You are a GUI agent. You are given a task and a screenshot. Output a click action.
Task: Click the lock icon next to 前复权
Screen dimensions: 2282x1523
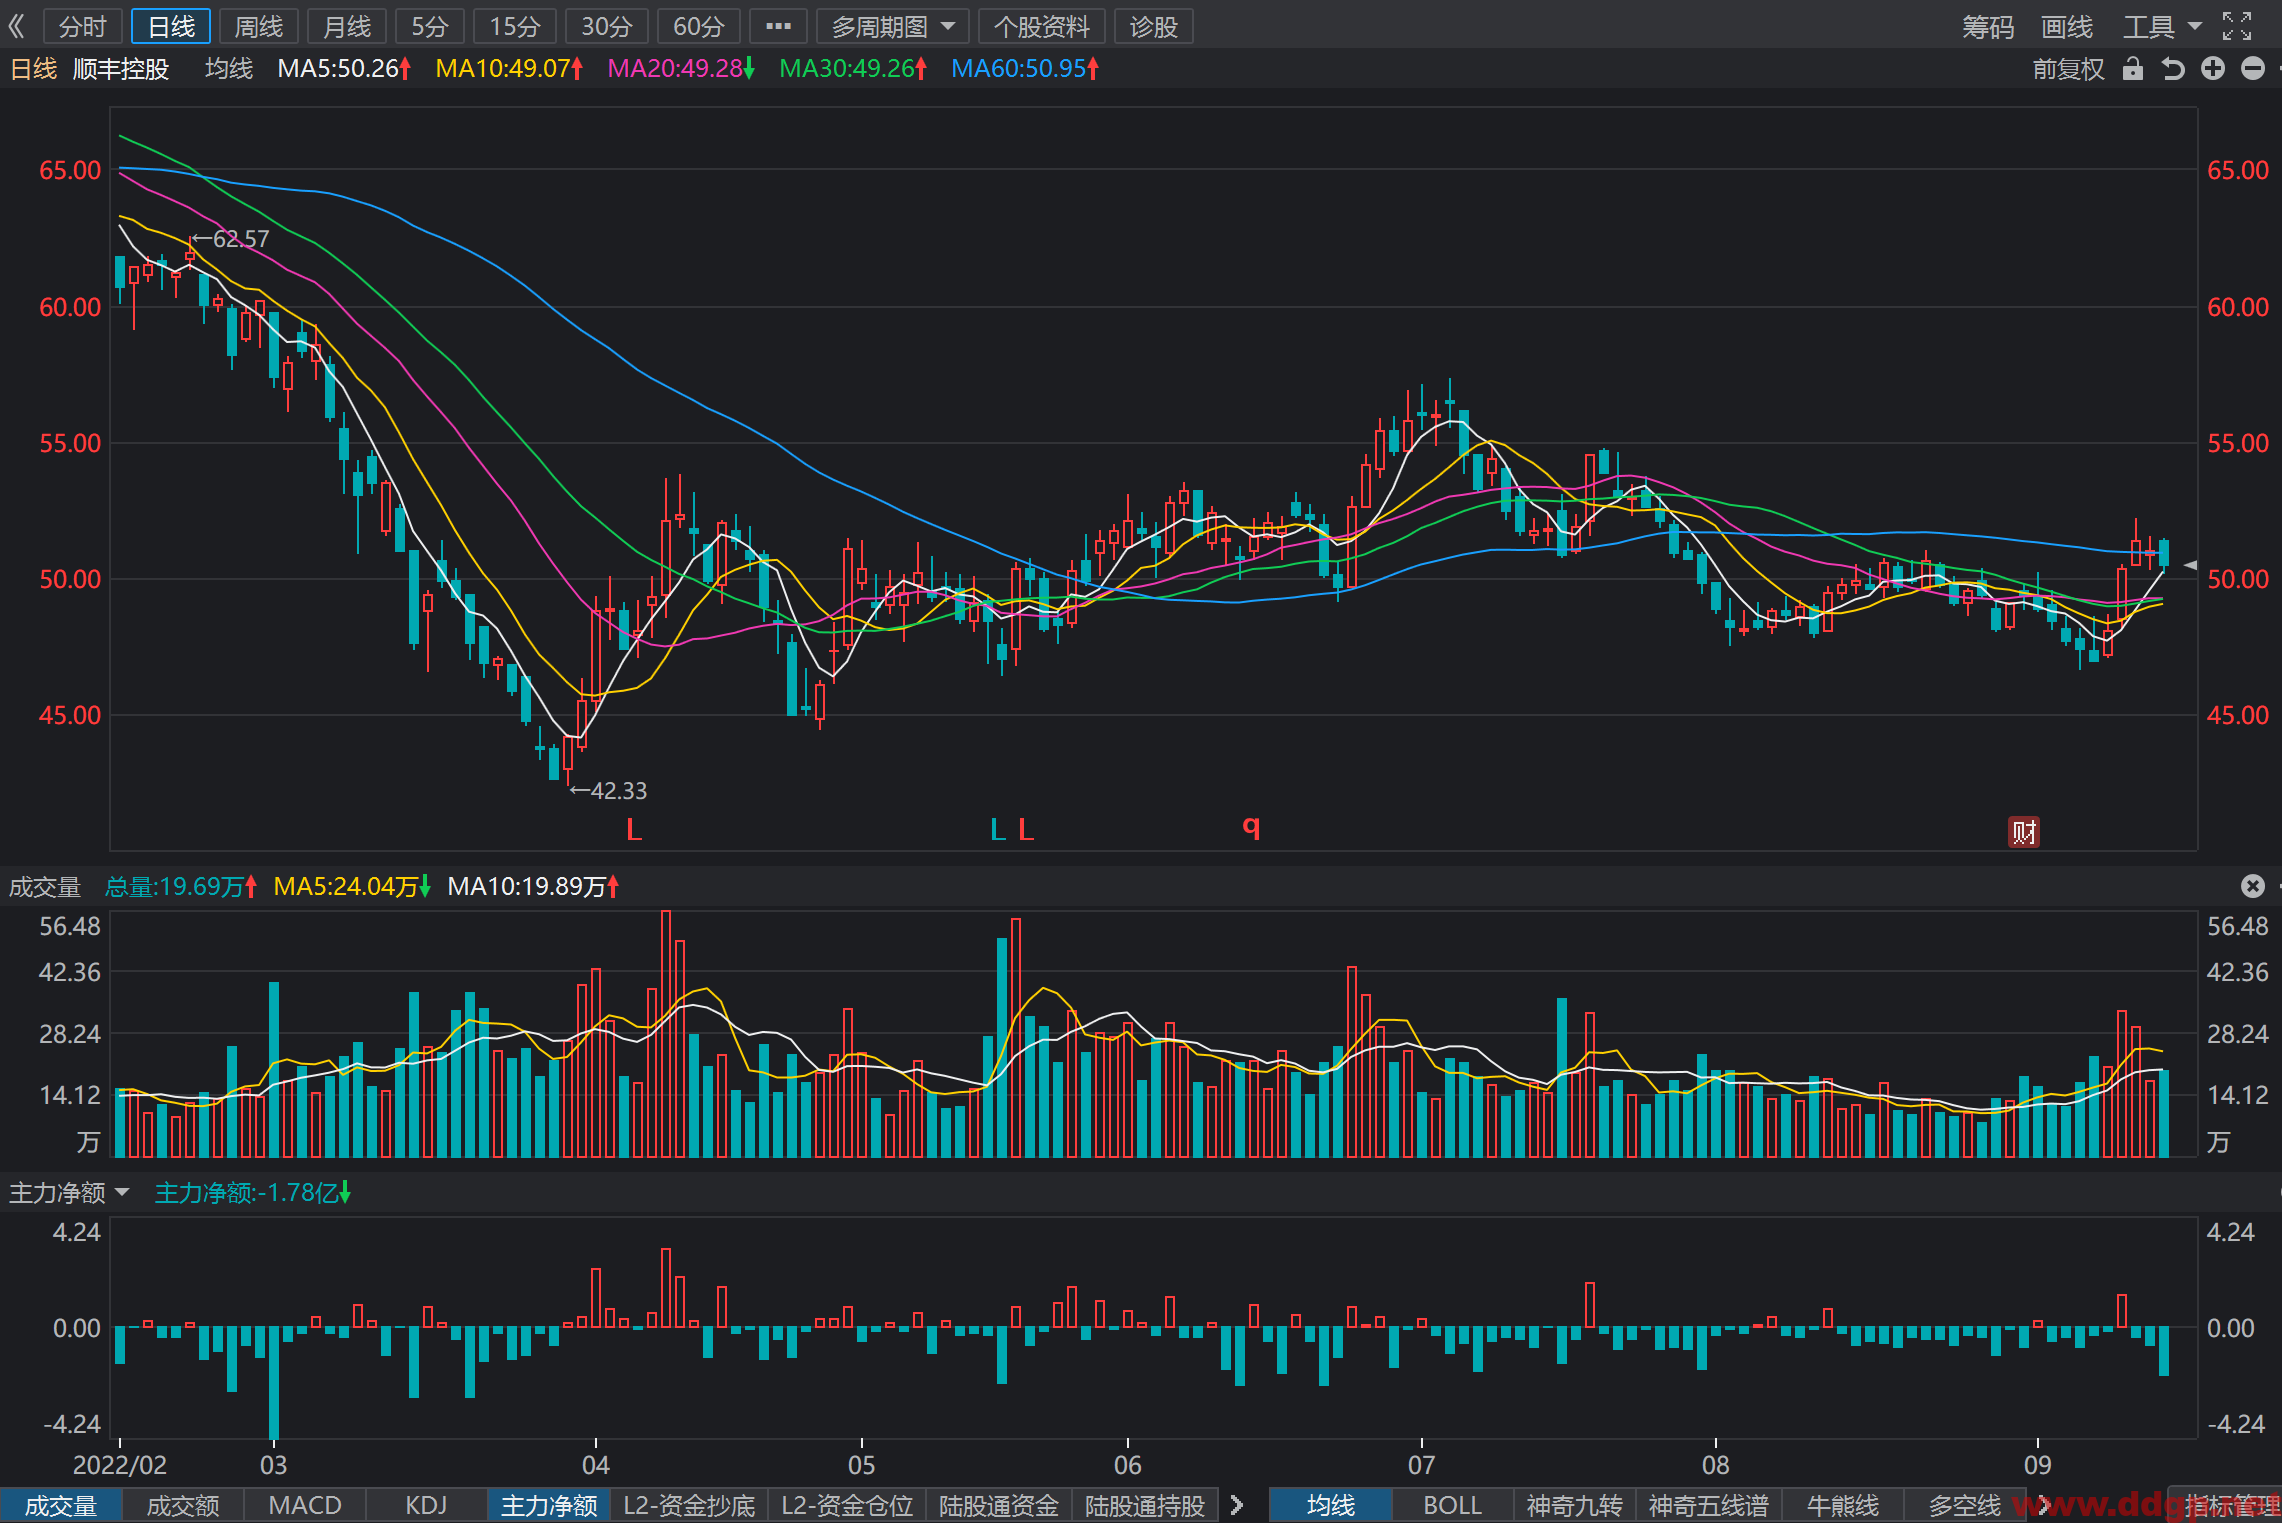point(2133,68)
